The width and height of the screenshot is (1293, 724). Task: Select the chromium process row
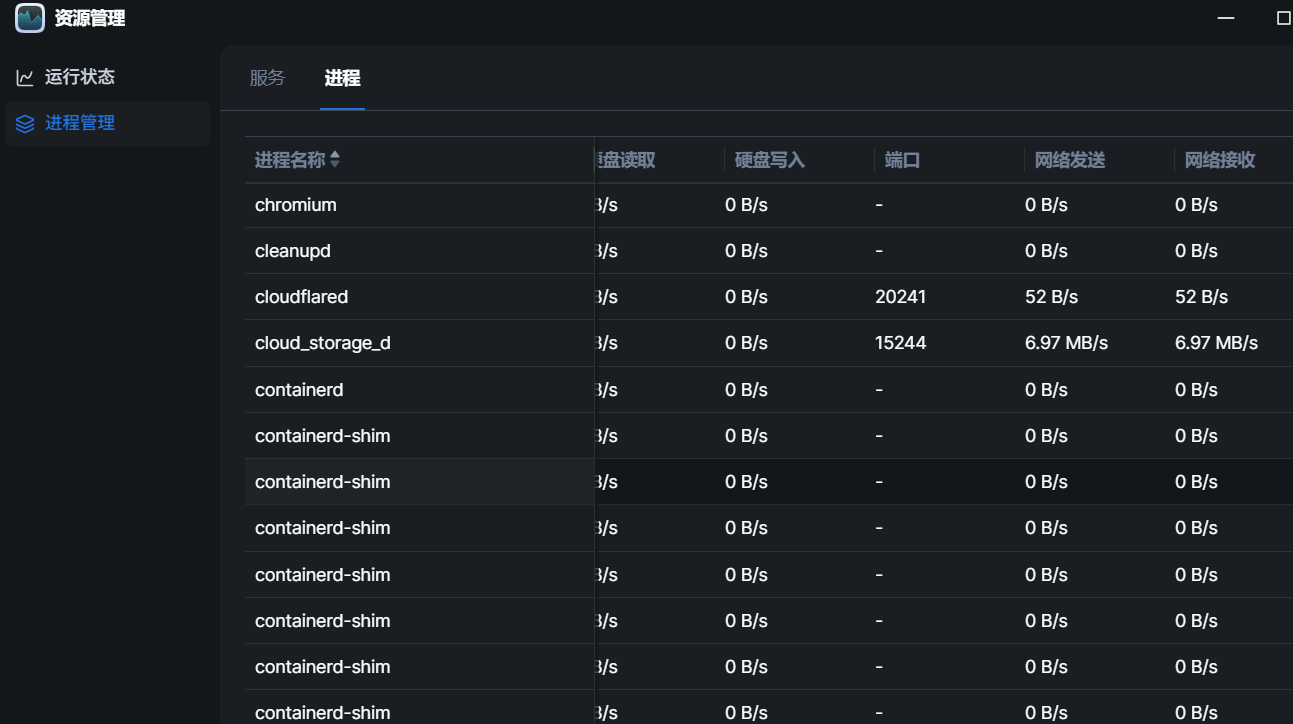[769, 205]
